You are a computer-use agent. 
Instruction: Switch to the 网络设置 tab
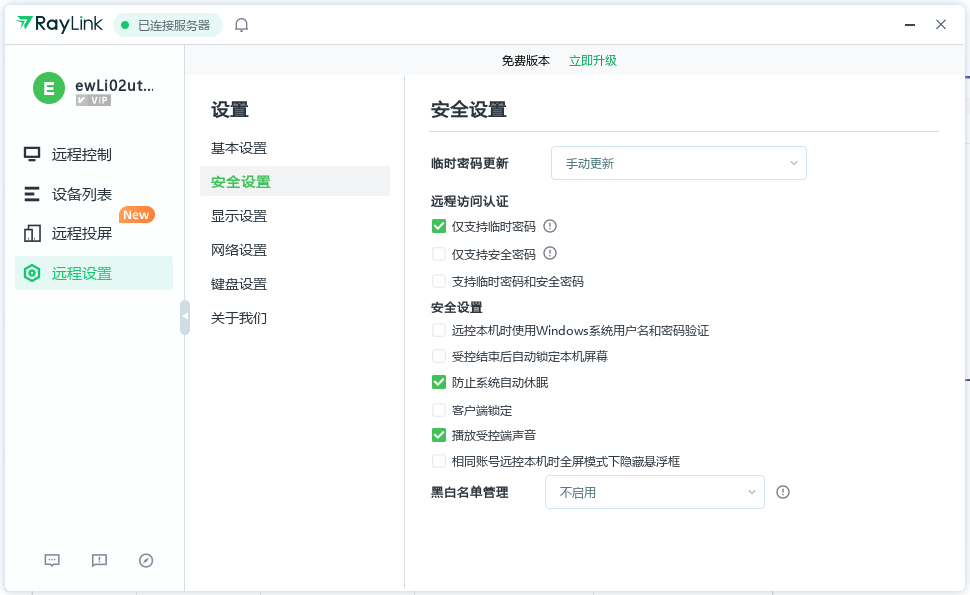[239, 250]
